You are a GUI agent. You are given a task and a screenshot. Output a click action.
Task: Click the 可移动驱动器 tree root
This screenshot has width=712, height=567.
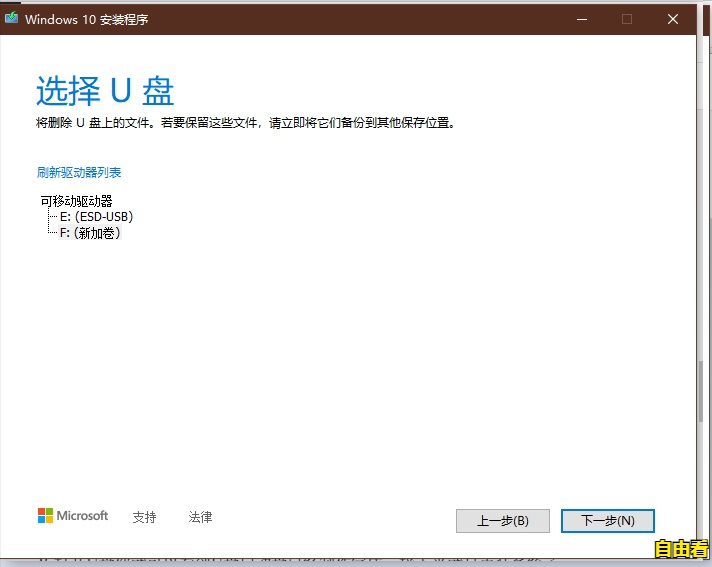pos(76,201)
